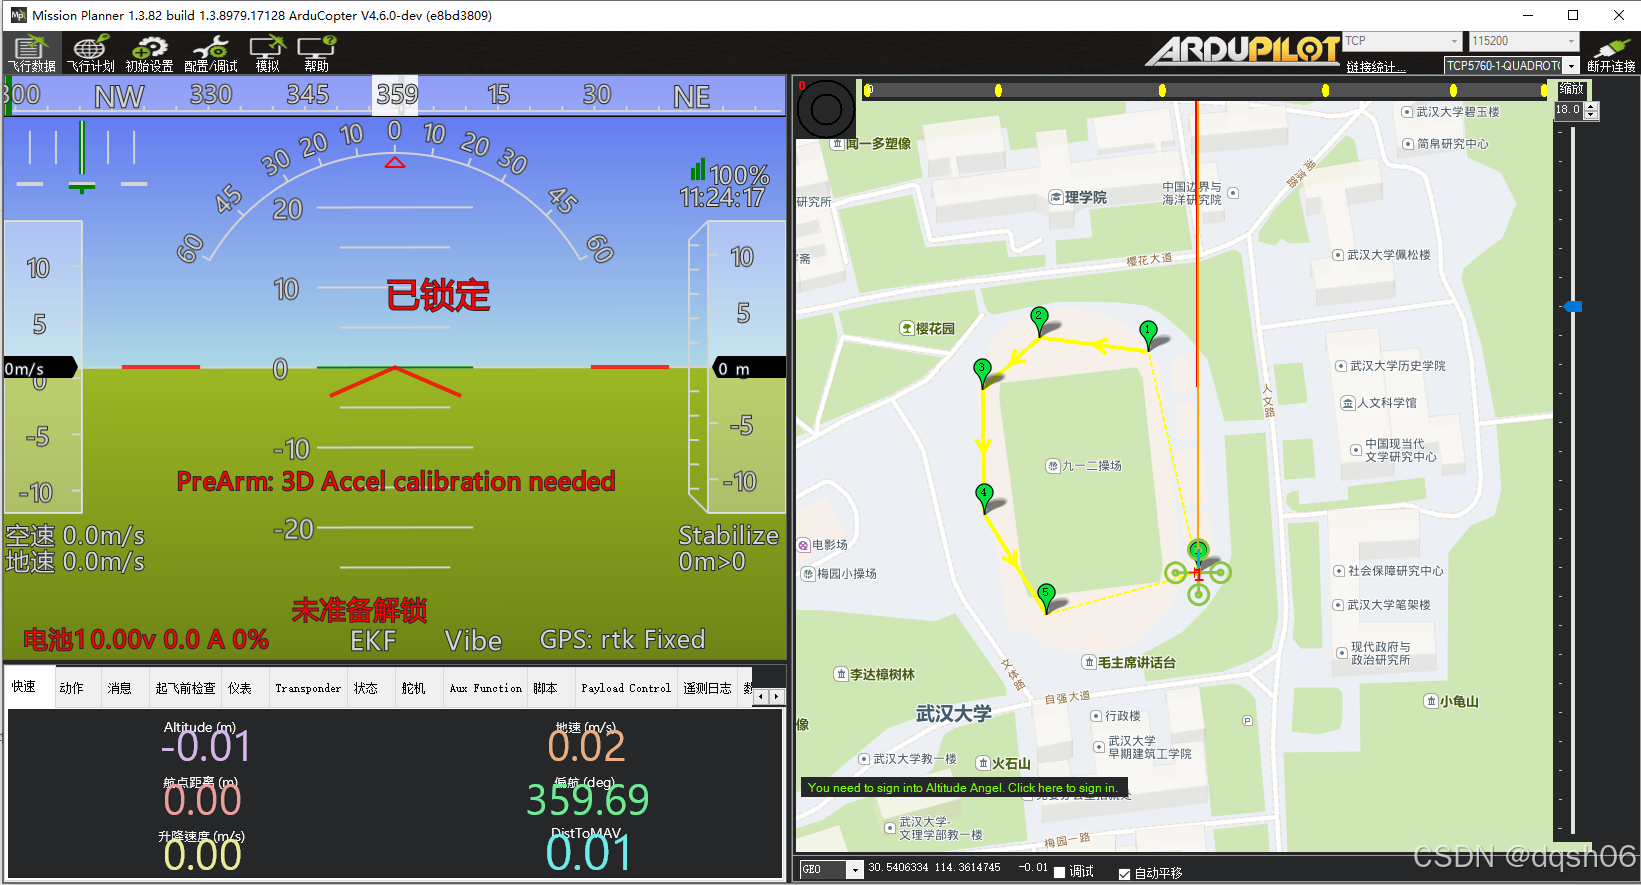Open the 帮助 help view

(316, 53)
